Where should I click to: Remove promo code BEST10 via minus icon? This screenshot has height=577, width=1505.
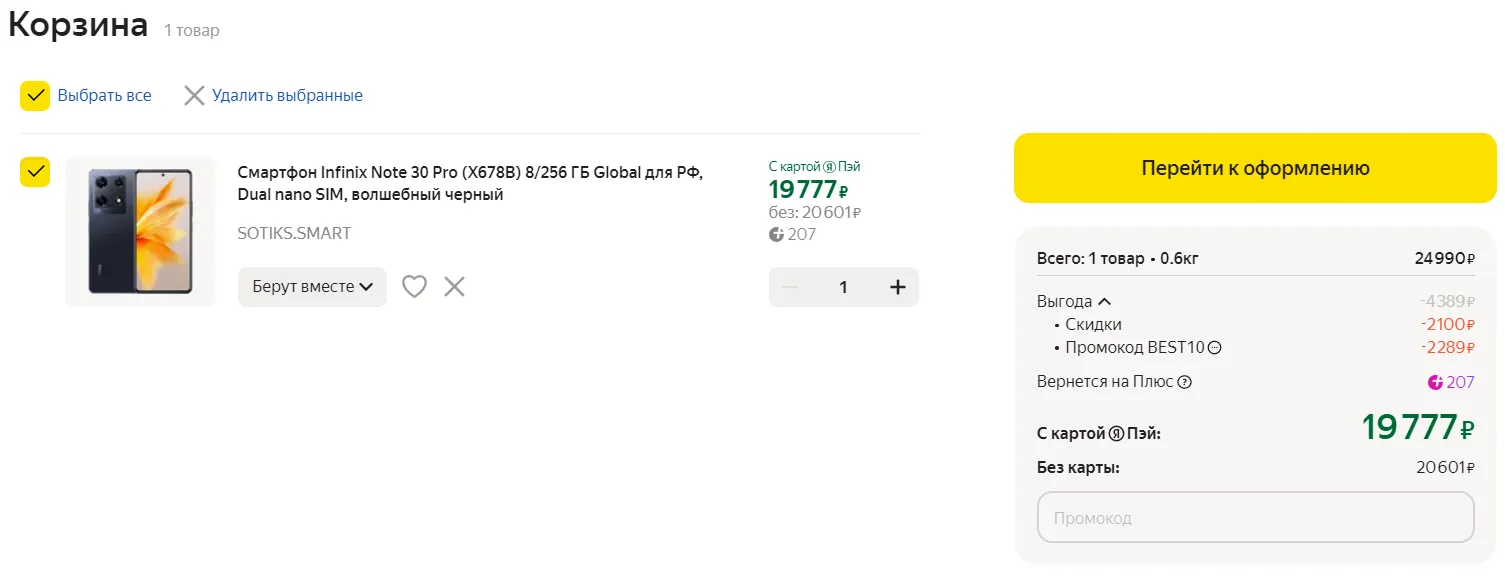(x=1215, y=348)
